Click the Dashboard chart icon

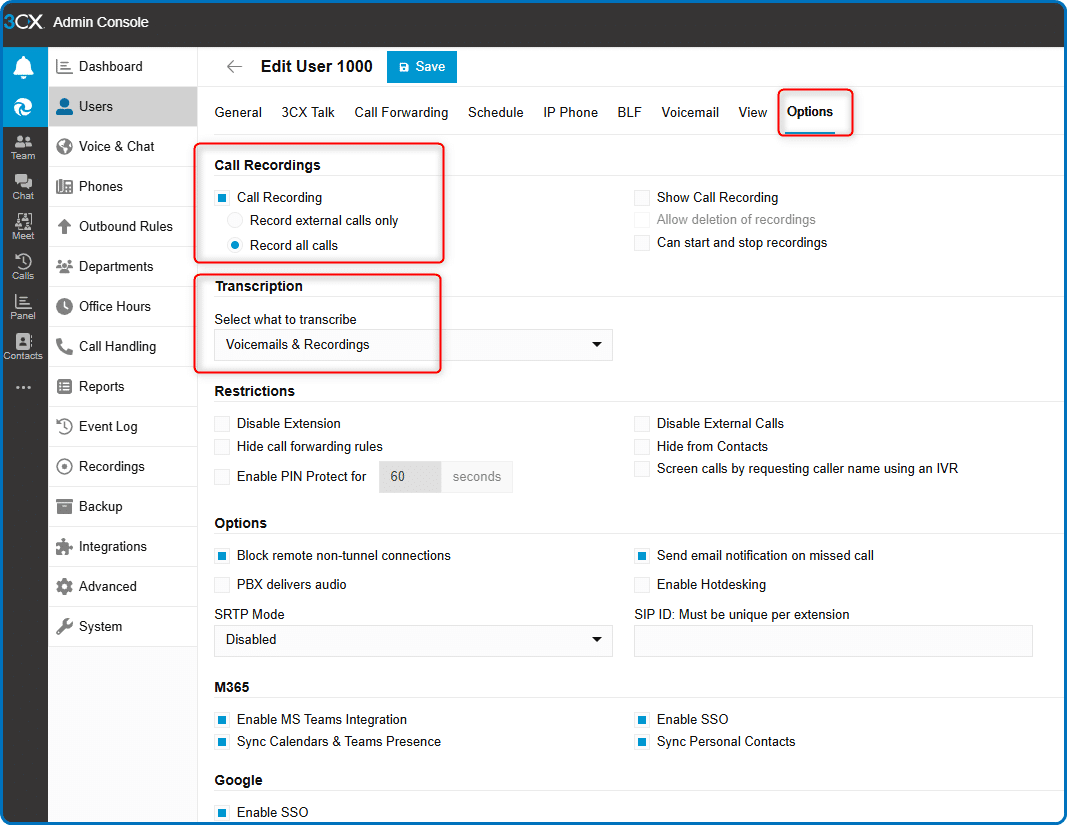click(x=65, y=67)
